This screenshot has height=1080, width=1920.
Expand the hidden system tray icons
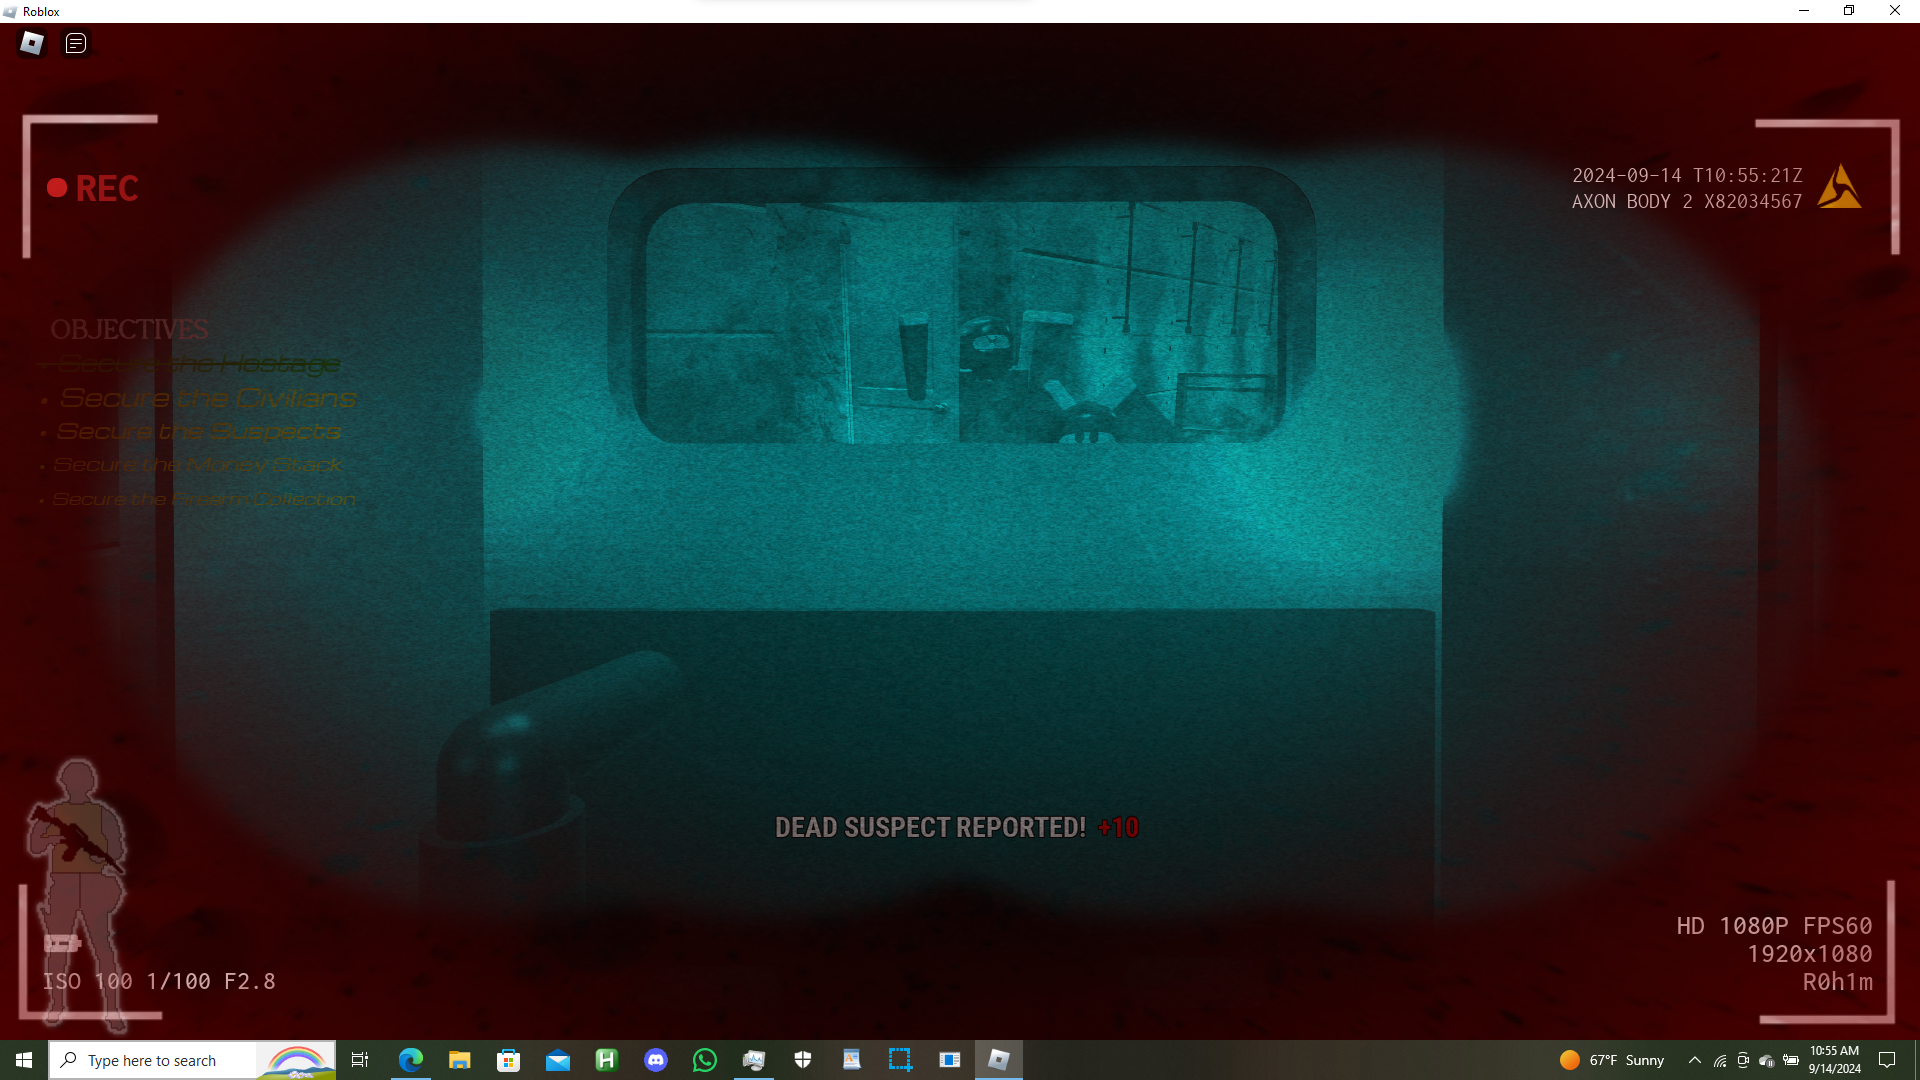tap(1694, 1060)
